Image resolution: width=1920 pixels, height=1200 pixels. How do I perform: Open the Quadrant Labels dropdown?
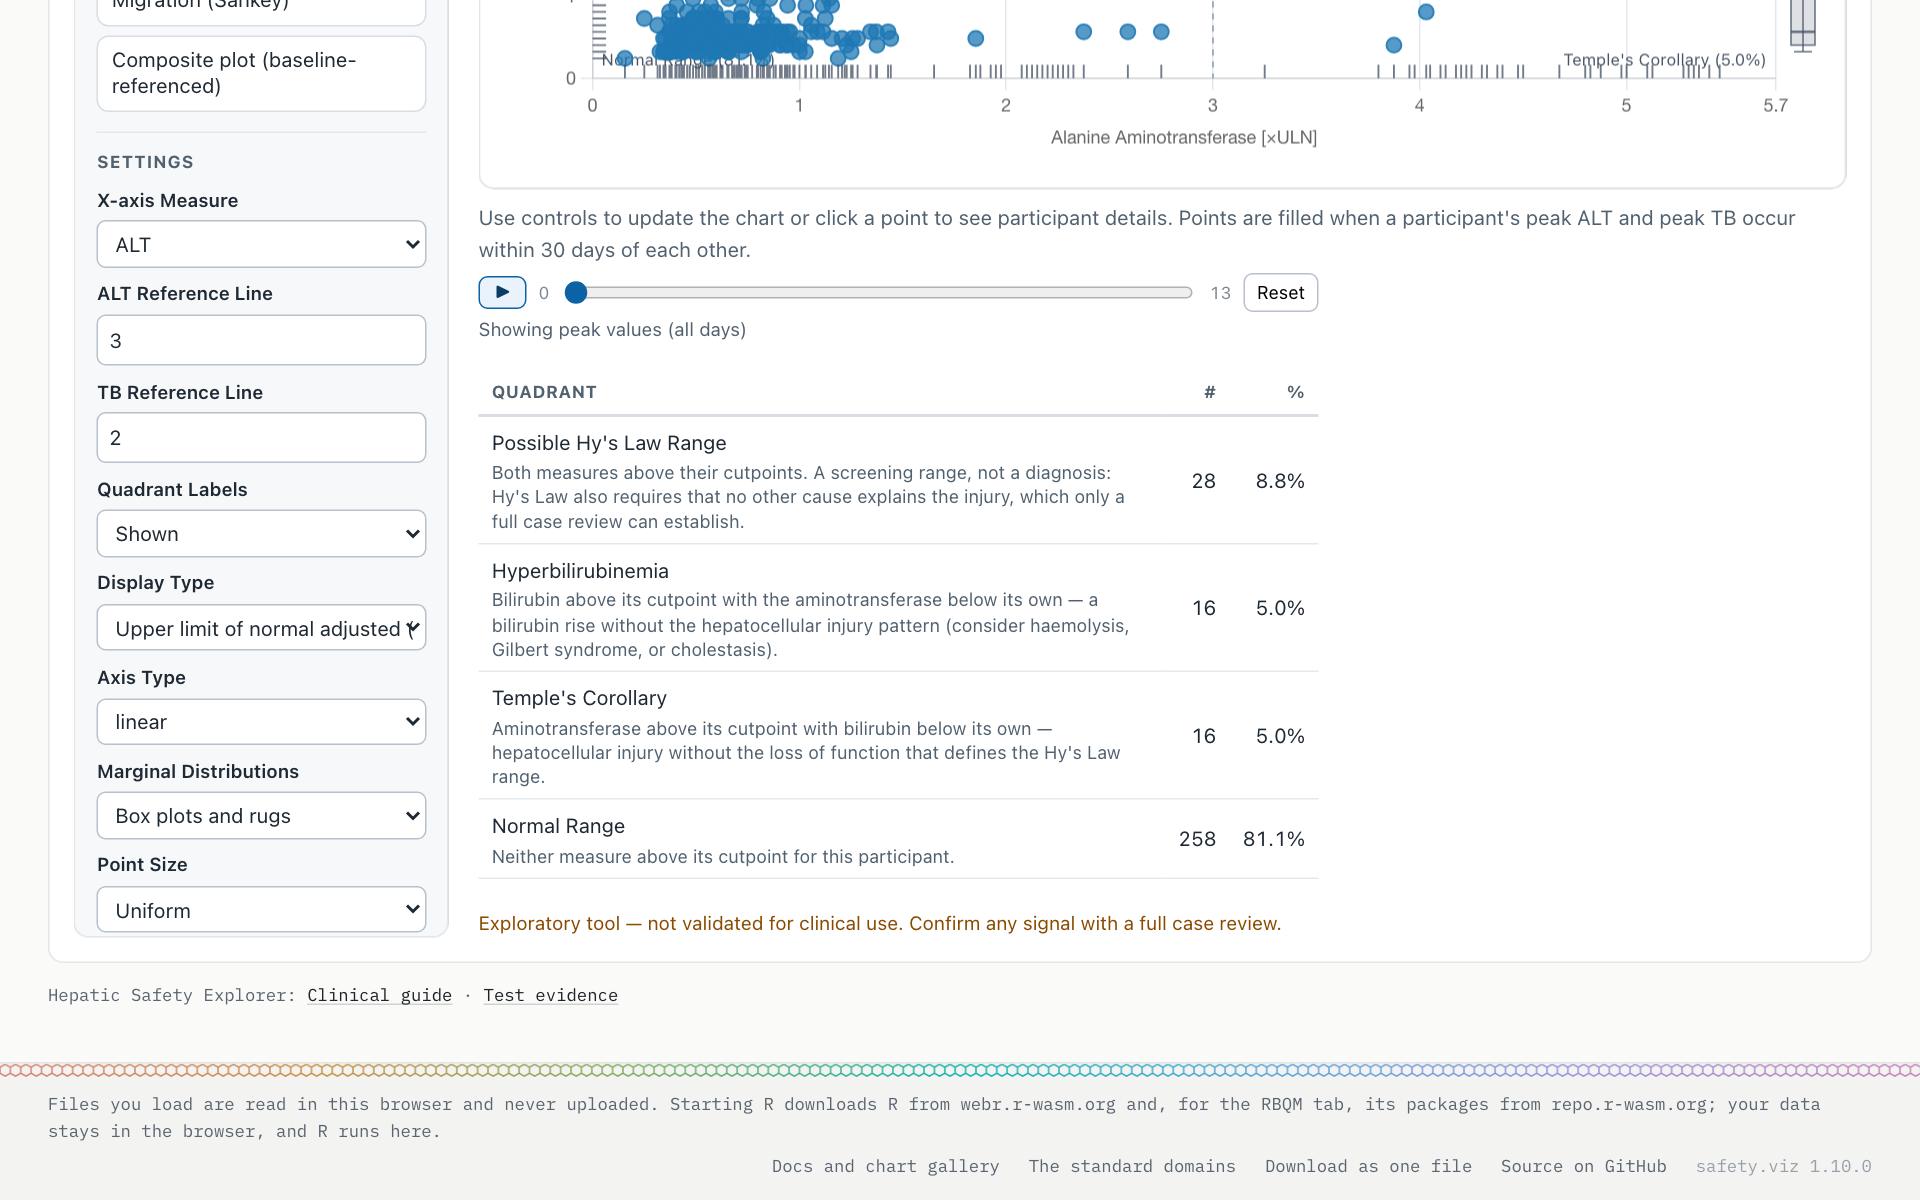(261, 534)
